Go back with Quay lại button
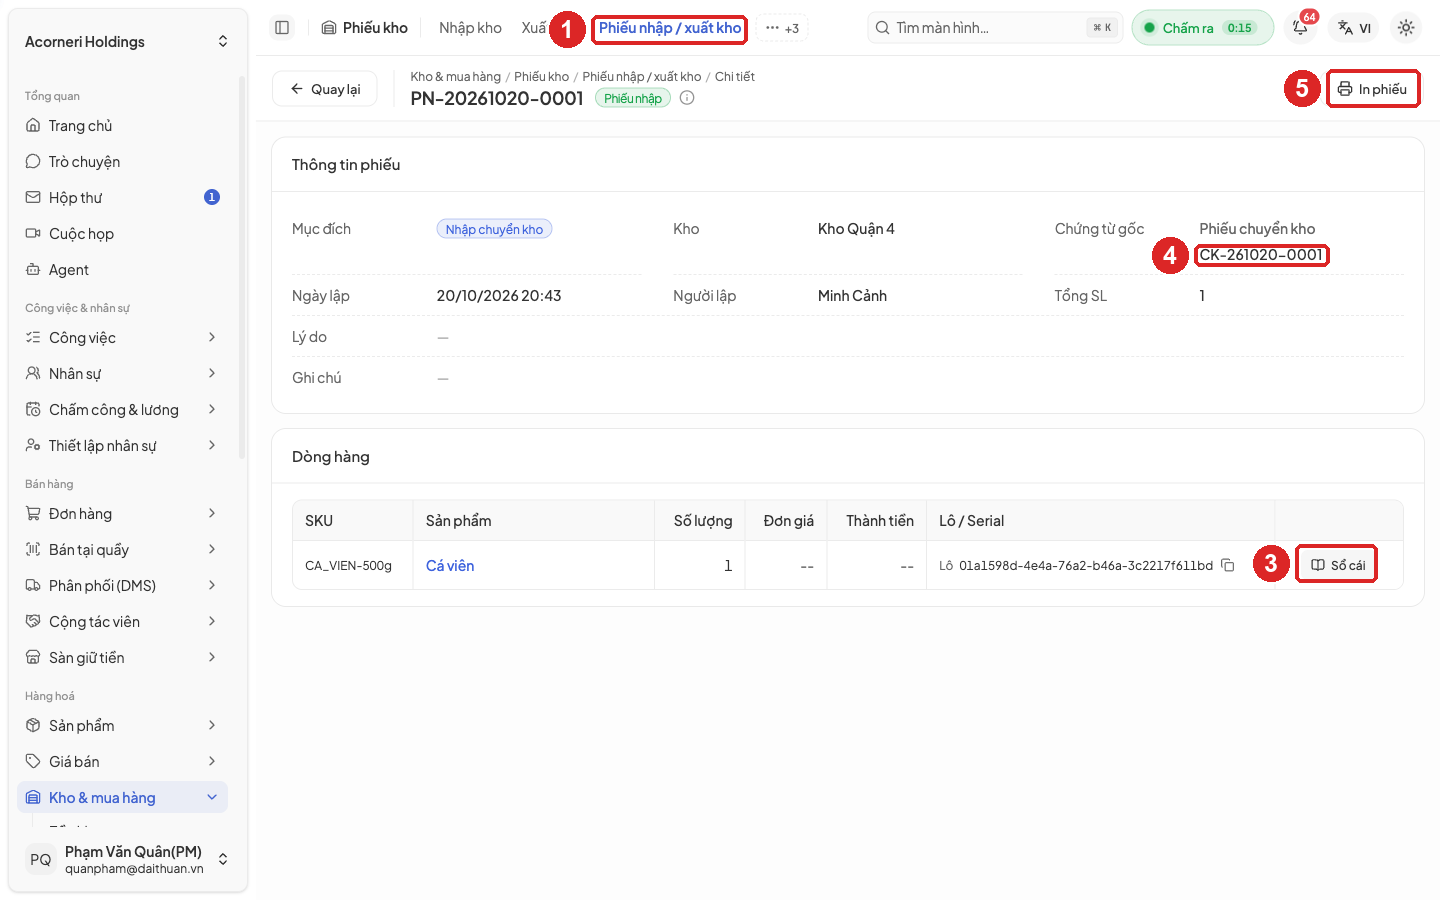 coord(325,89)
